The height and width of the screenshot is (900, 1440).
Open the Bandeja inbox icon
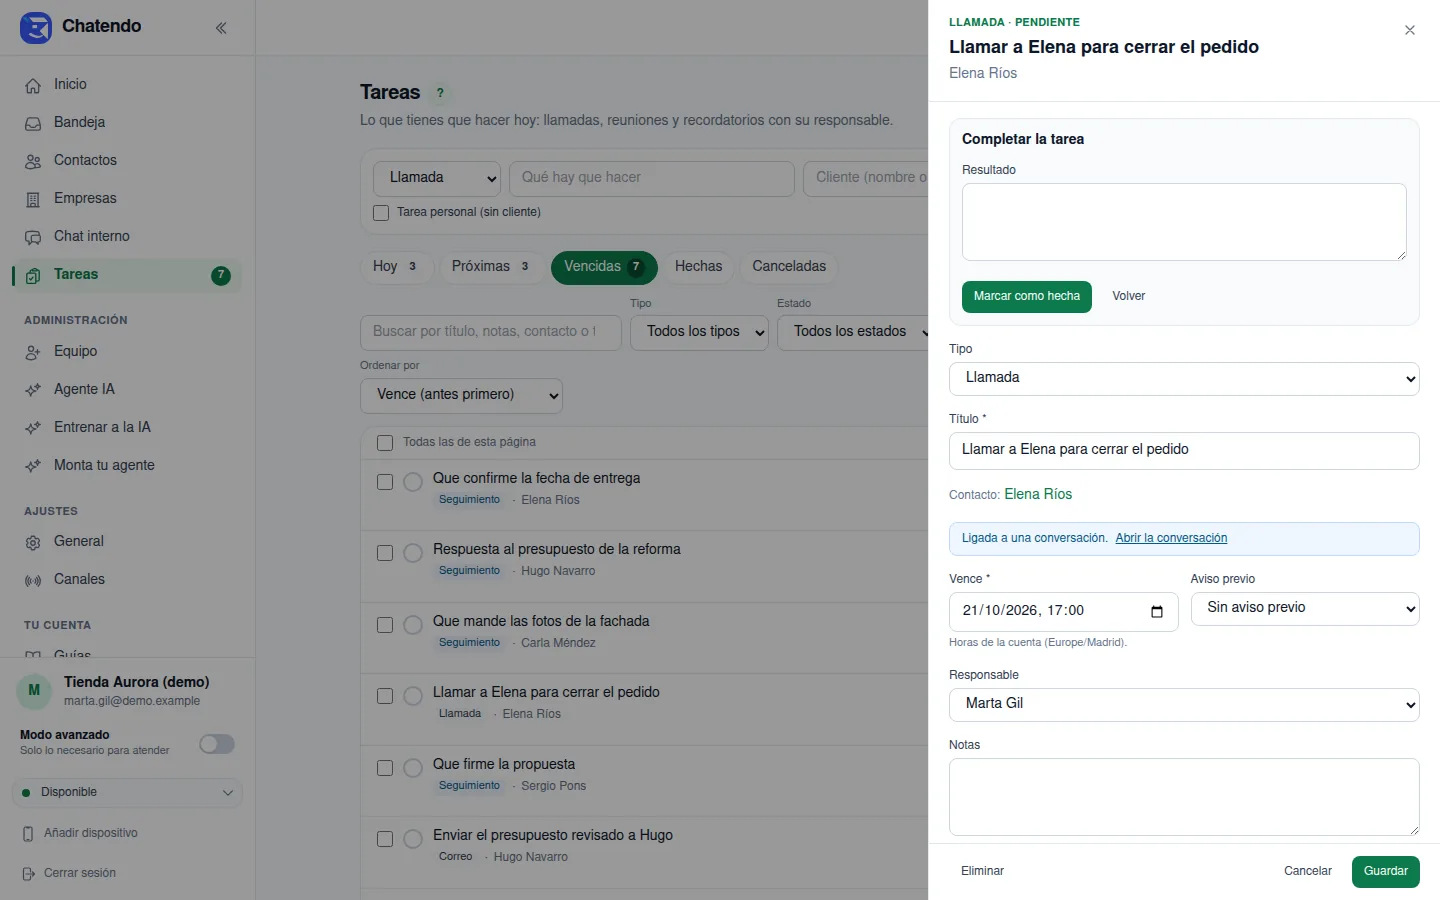(x=33, y=123)
